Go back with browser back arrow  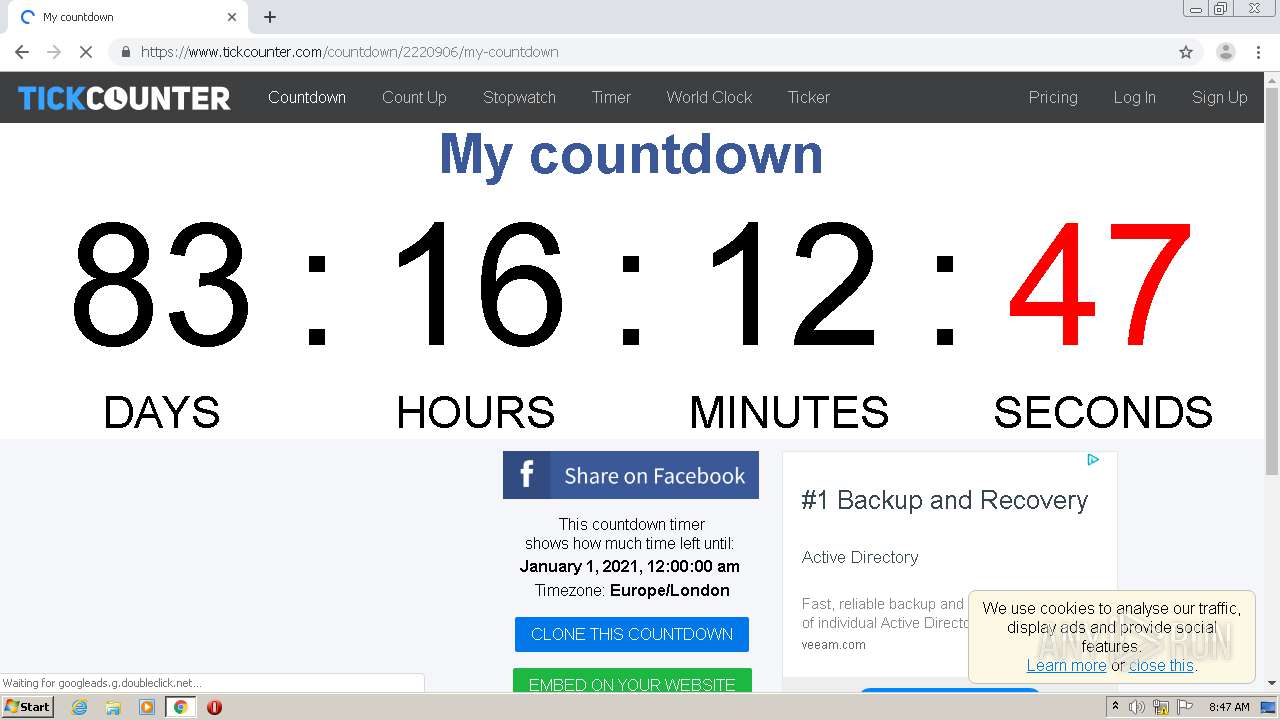22,52
